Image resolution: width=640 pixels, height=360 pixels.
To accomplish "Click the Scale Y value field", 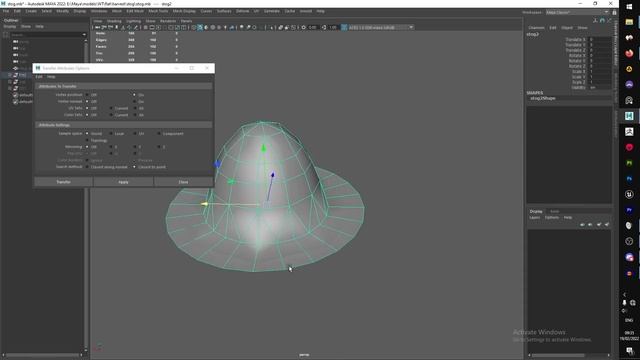I will pyautogui.click(x=599, y=77).
